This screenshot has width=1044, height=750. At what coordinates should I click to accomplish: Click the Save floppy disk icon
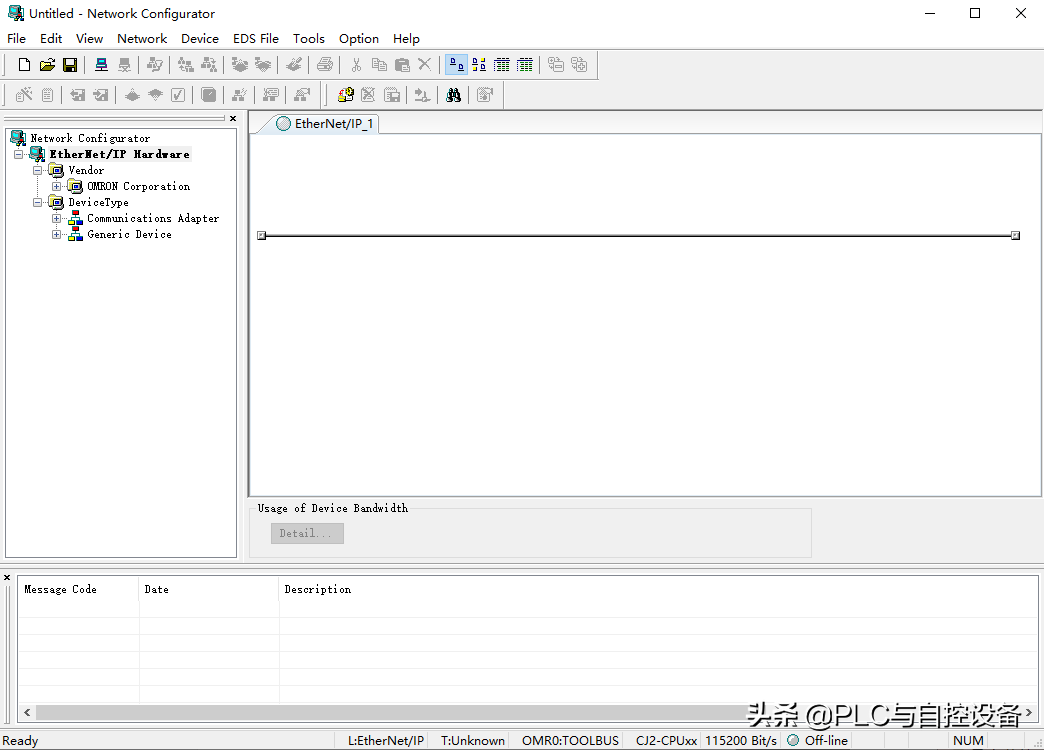(70, 65)
